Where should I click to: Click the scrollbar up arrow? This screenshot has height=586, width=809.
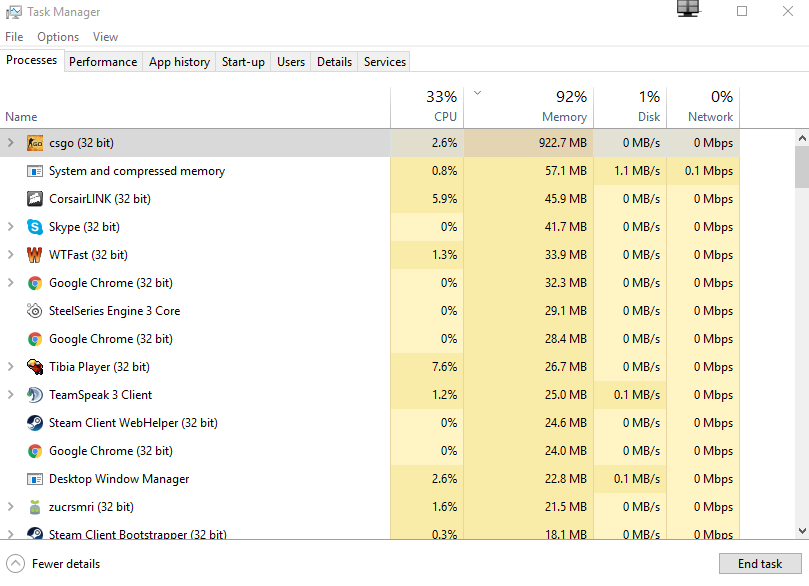tap(802, 138)
